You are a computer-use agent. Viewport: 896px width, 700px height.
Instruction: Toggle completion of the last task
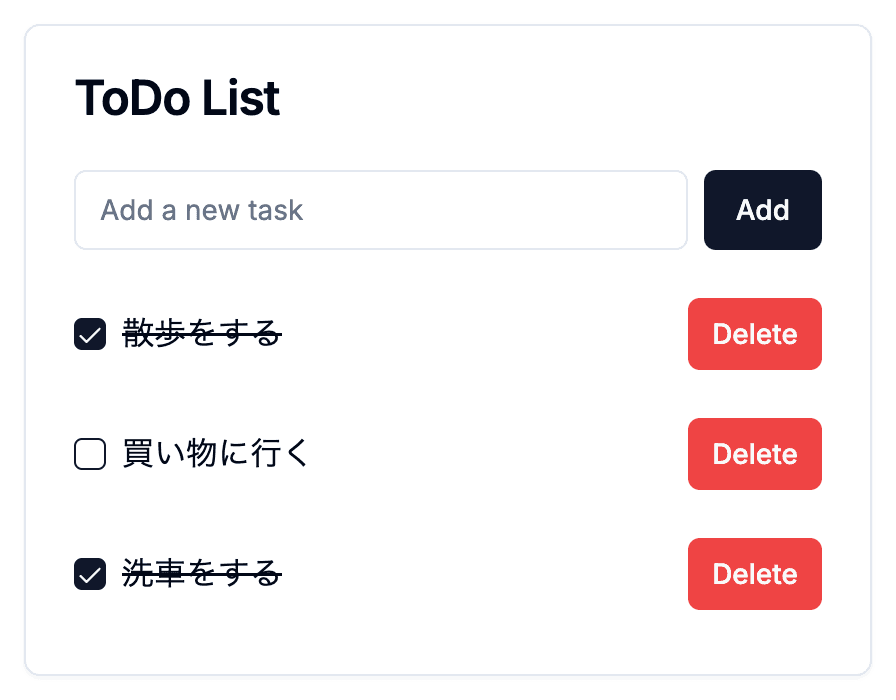tap(89, 574)
